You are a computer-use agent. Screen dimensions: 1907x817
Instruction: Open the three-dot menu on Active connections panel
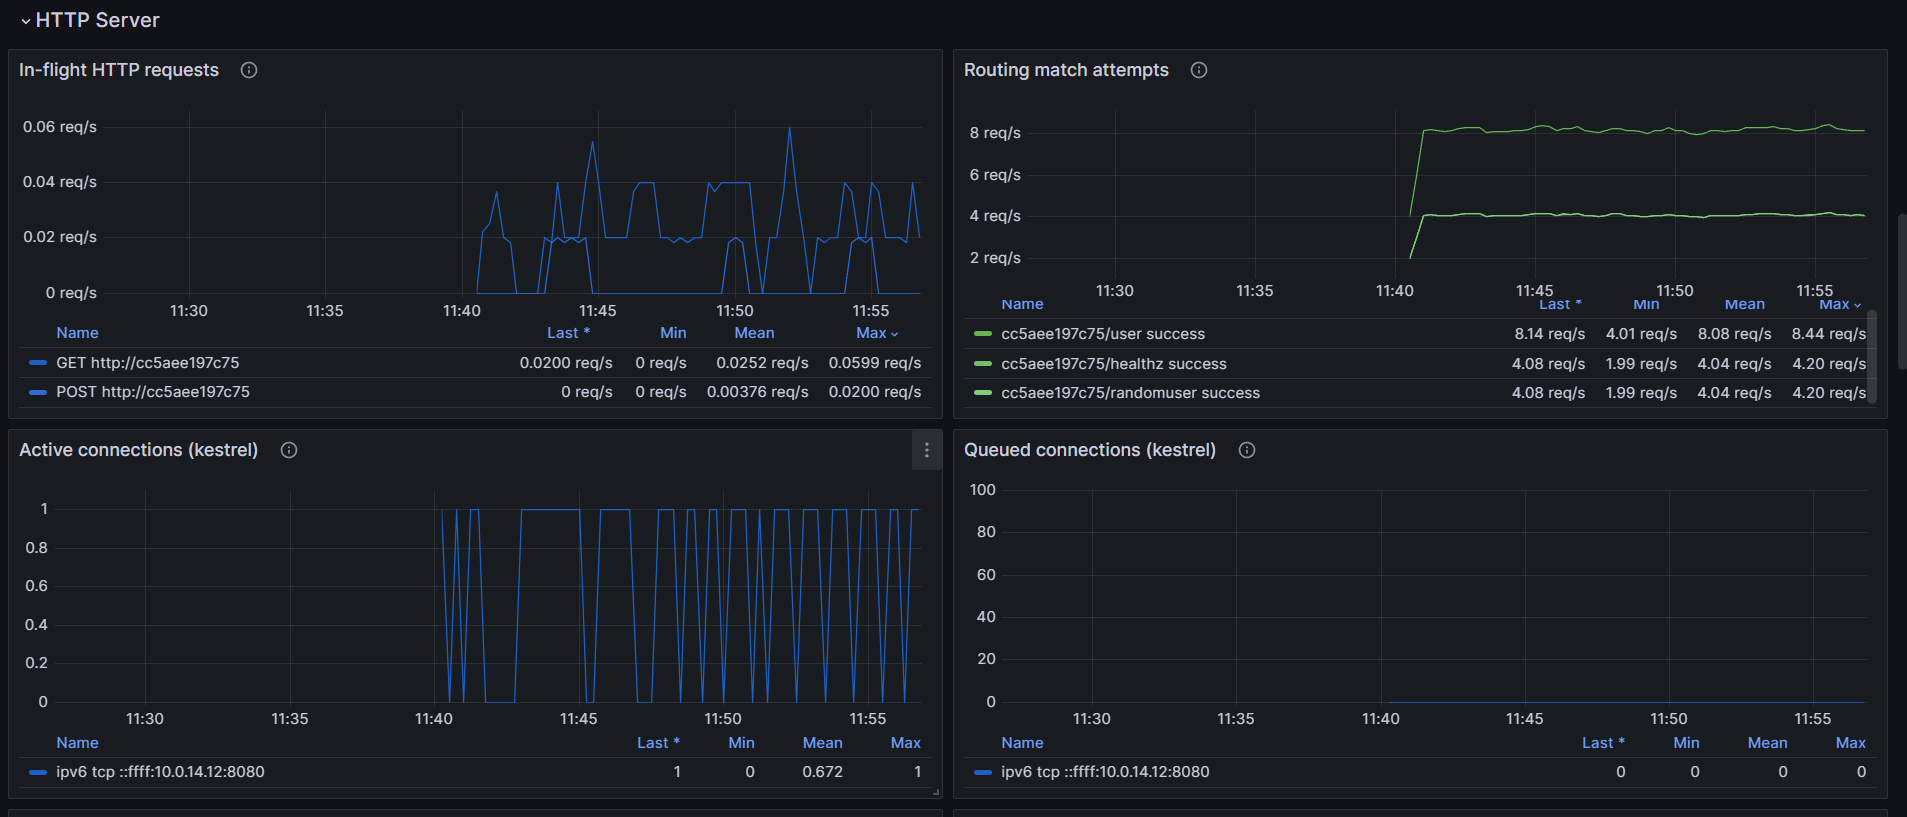(x=927, y=450)
